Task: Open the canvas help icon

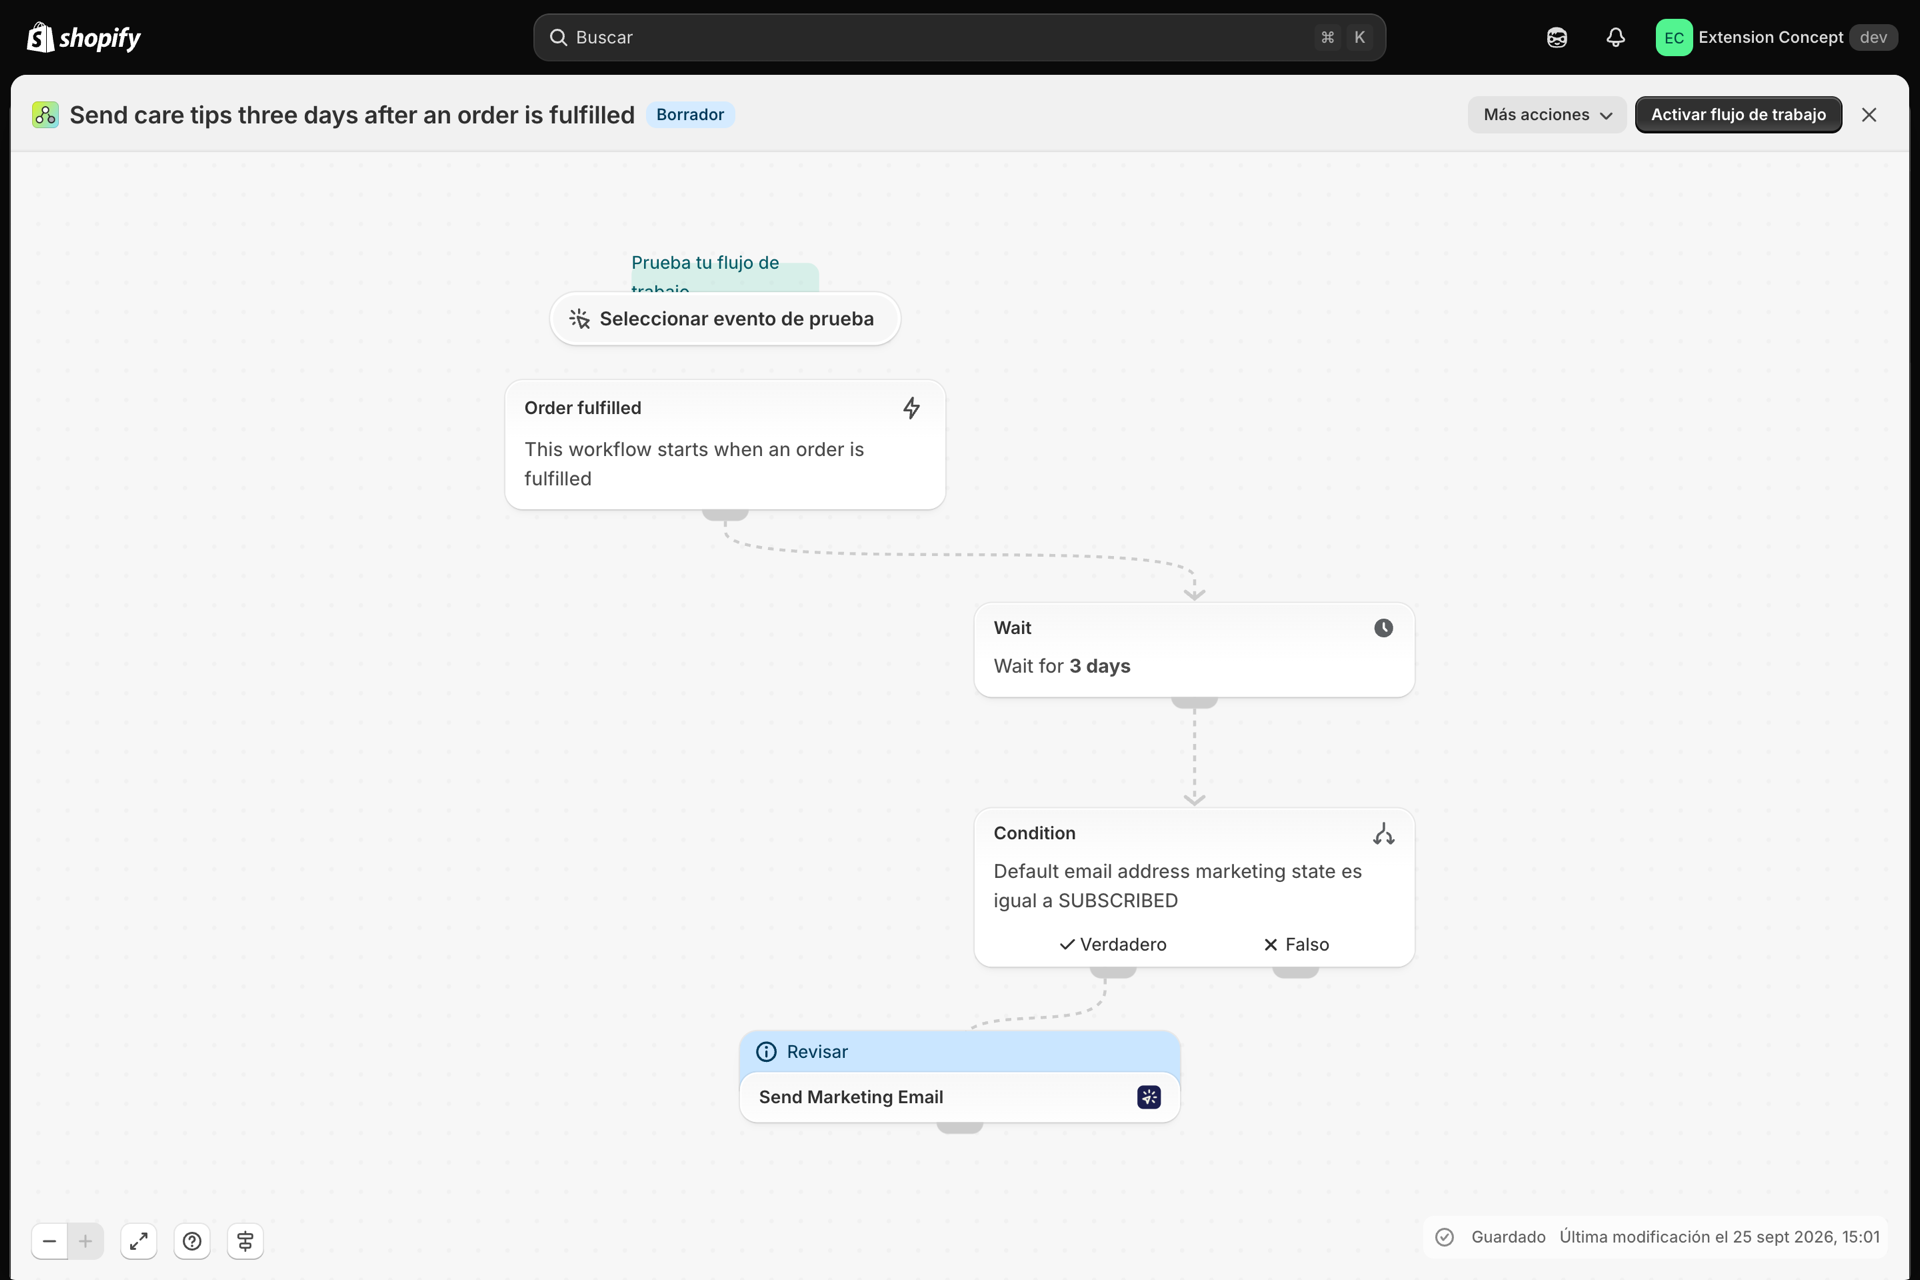Action: coord(192,1241)
